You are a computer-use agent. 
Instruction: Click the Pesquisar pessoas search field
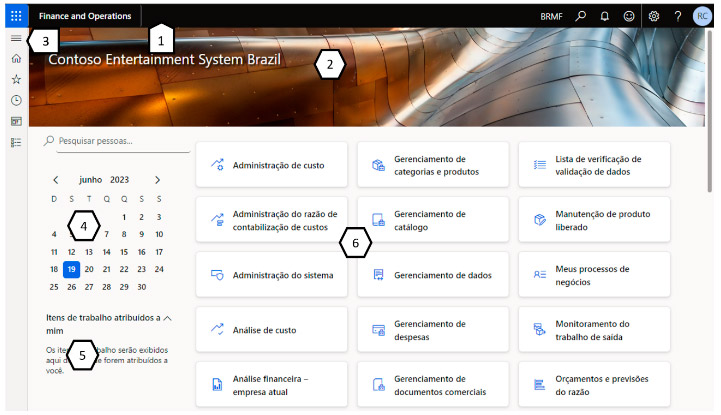pyautogui.click(x=110, y=142)
